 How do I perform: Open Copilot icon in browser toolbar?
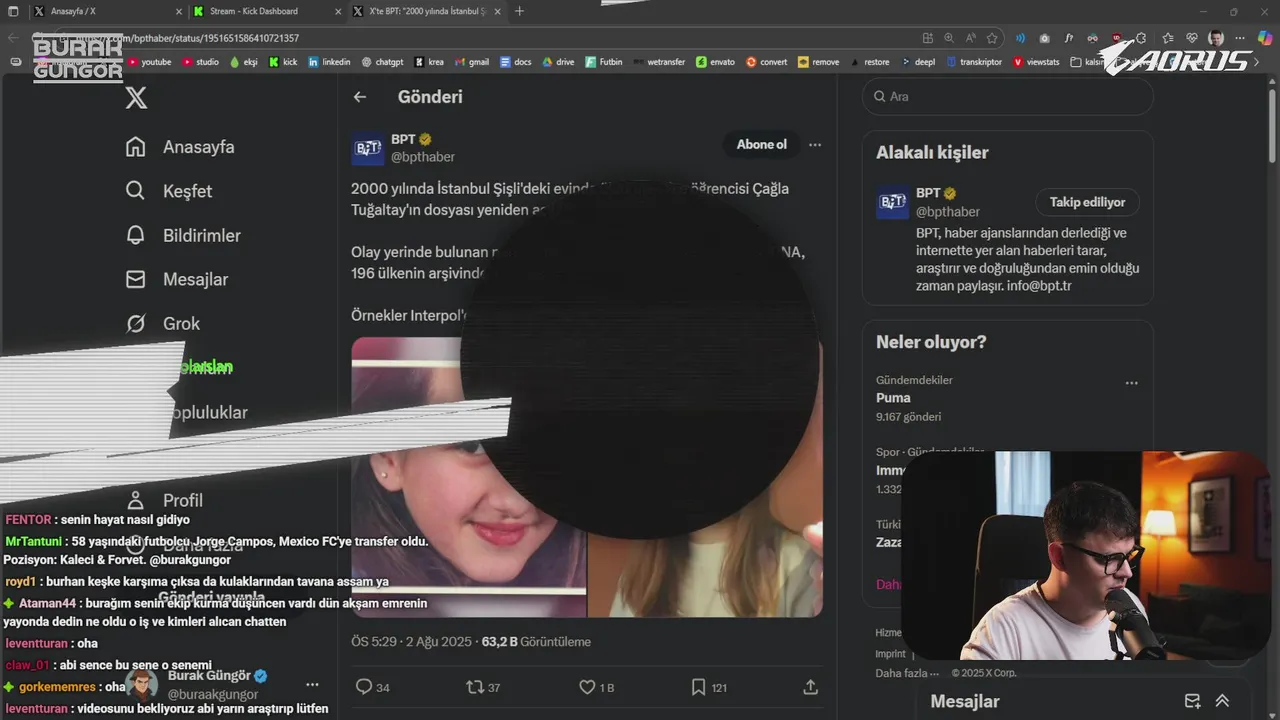tap(1265, 38)
